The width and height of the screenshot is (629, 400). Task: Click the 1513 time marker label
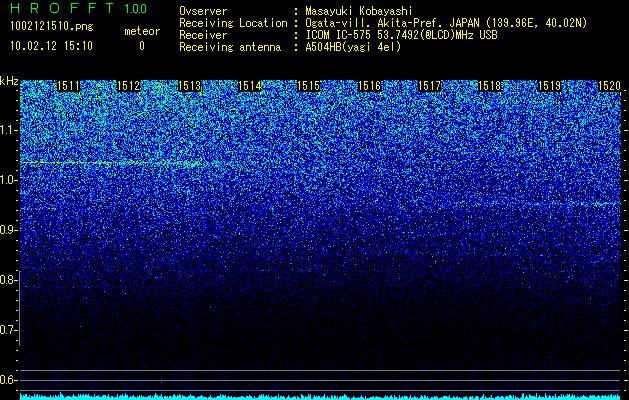(x=189, y=86)
